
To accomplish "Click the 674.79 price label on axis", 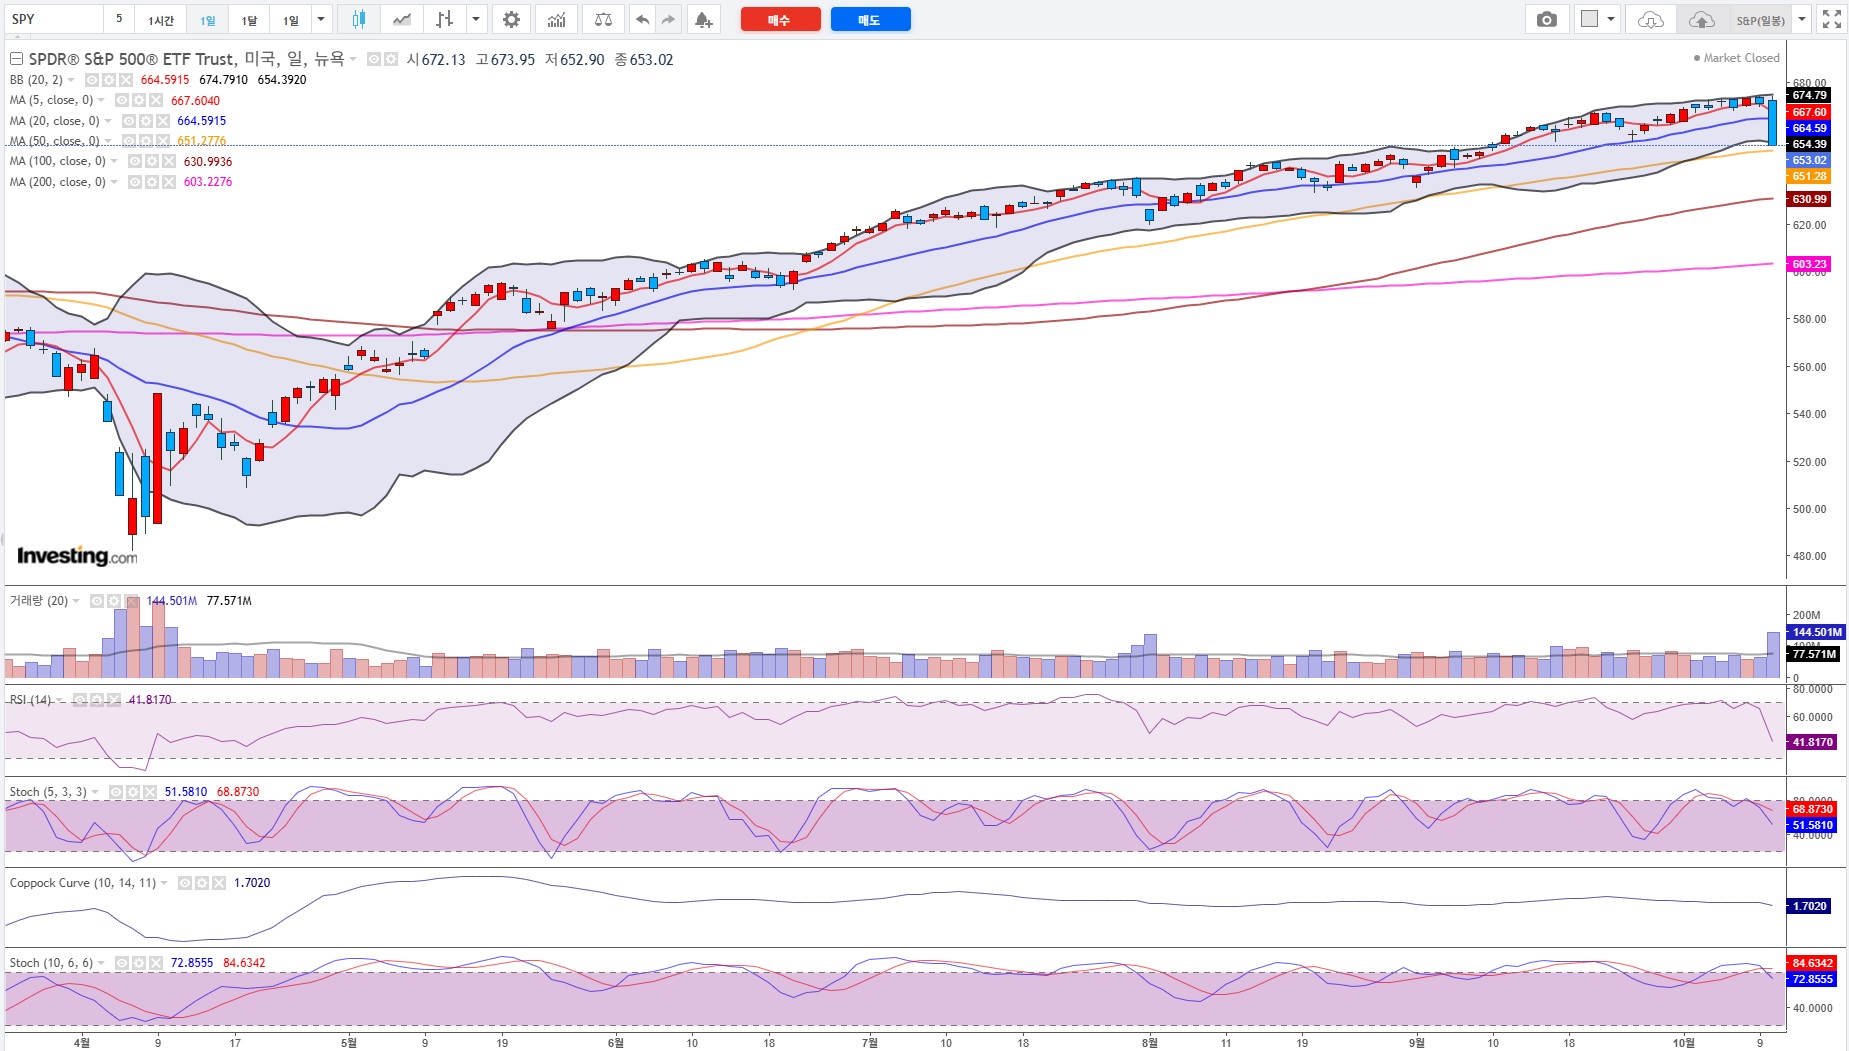I will (x=1809, y=95).
